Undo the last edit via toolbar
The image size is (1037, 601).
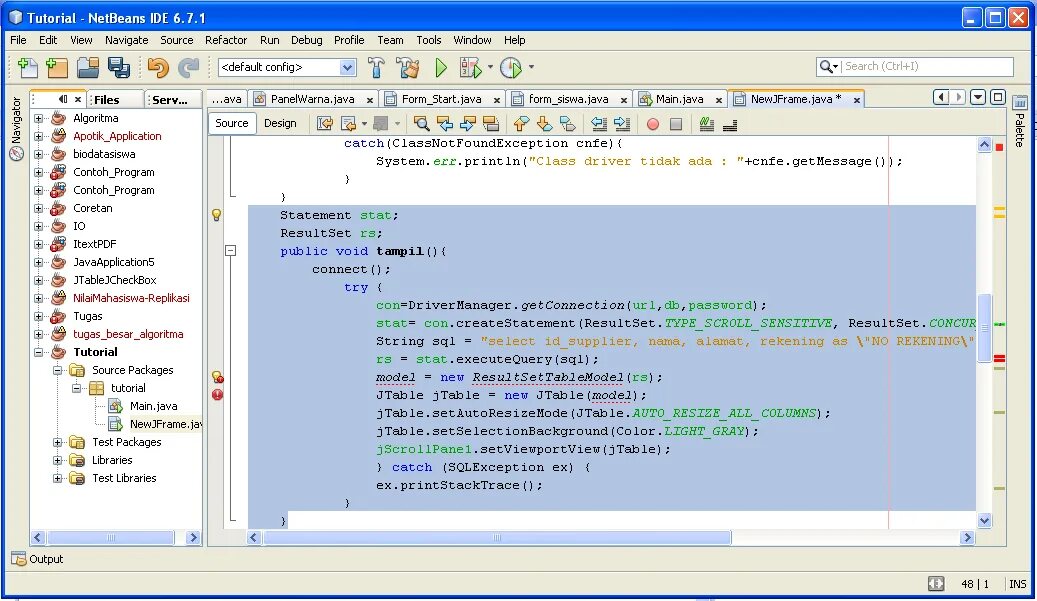pos(157,67)
